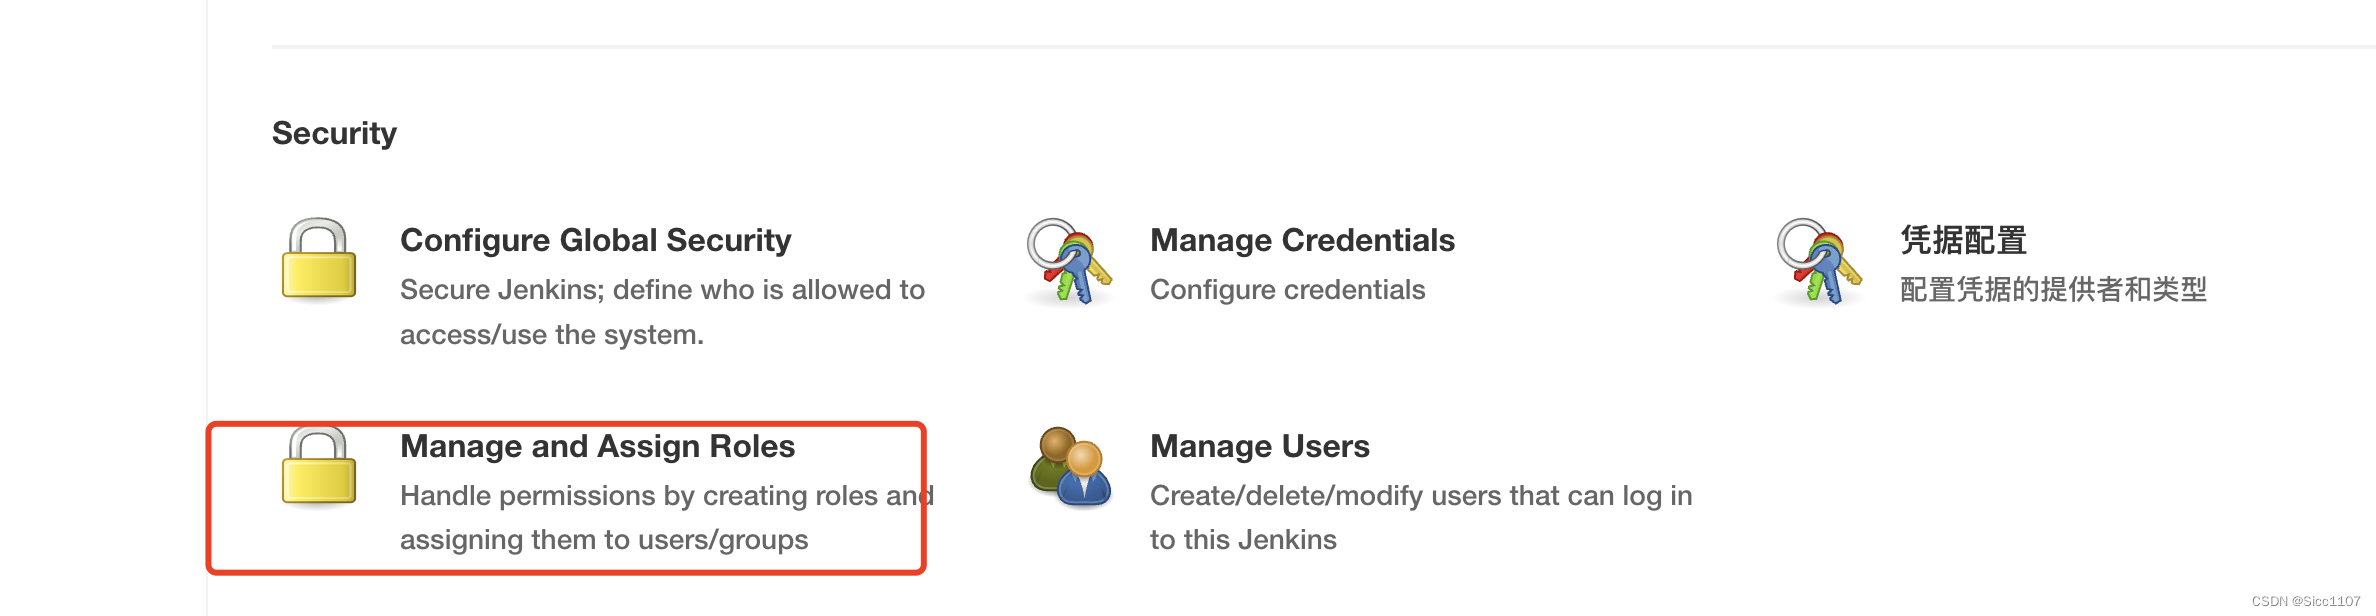This screenshot has width=2376, height=616.
Task: Click the CSDN @Sicc1107 watermark
Action: pos(2306,601)
